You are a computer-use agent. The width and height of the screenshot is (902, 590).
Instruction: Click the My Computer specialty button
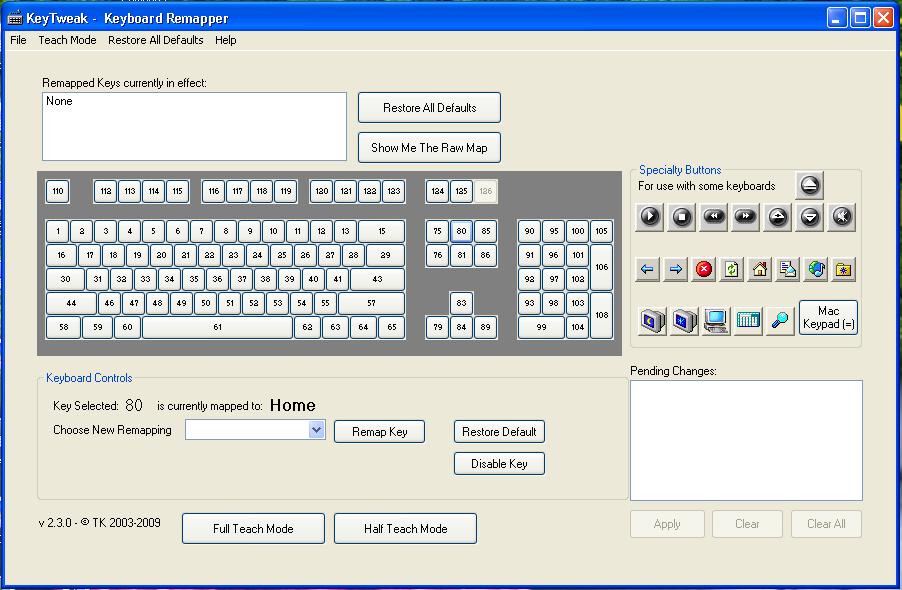coord(716,320)
